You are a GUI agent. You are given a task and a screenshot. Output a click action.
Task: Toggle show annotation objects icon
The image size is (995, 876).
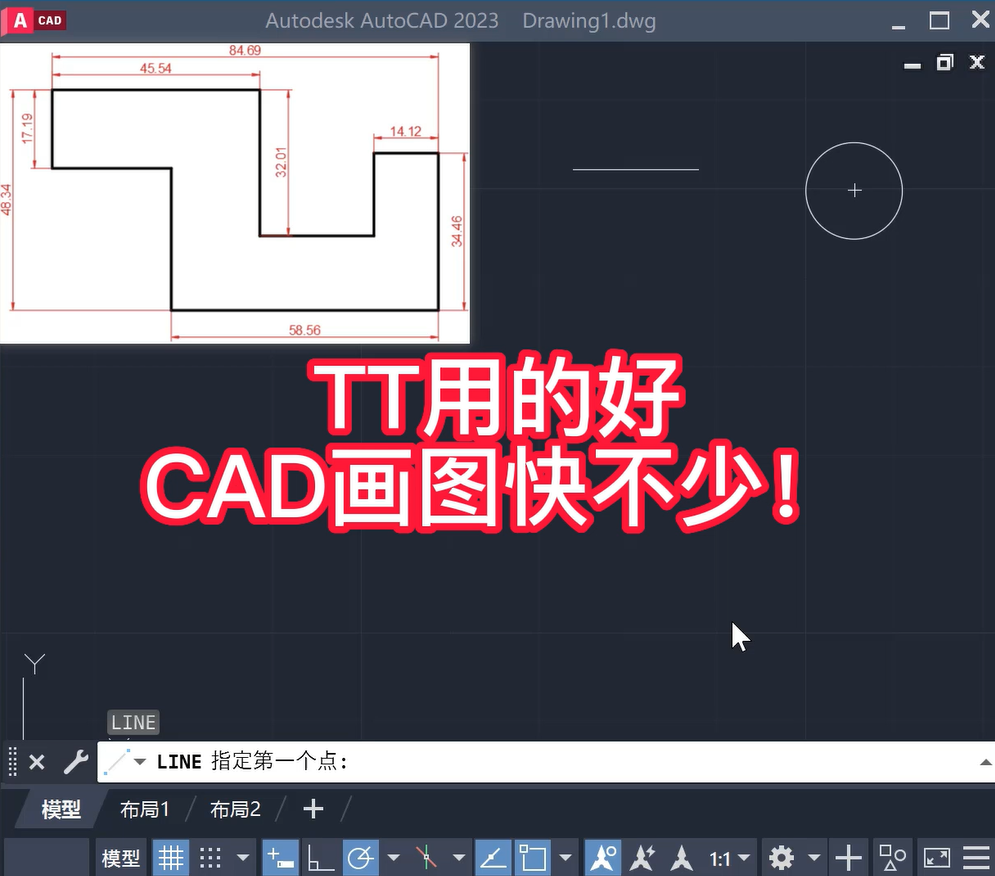coord(603,858)
